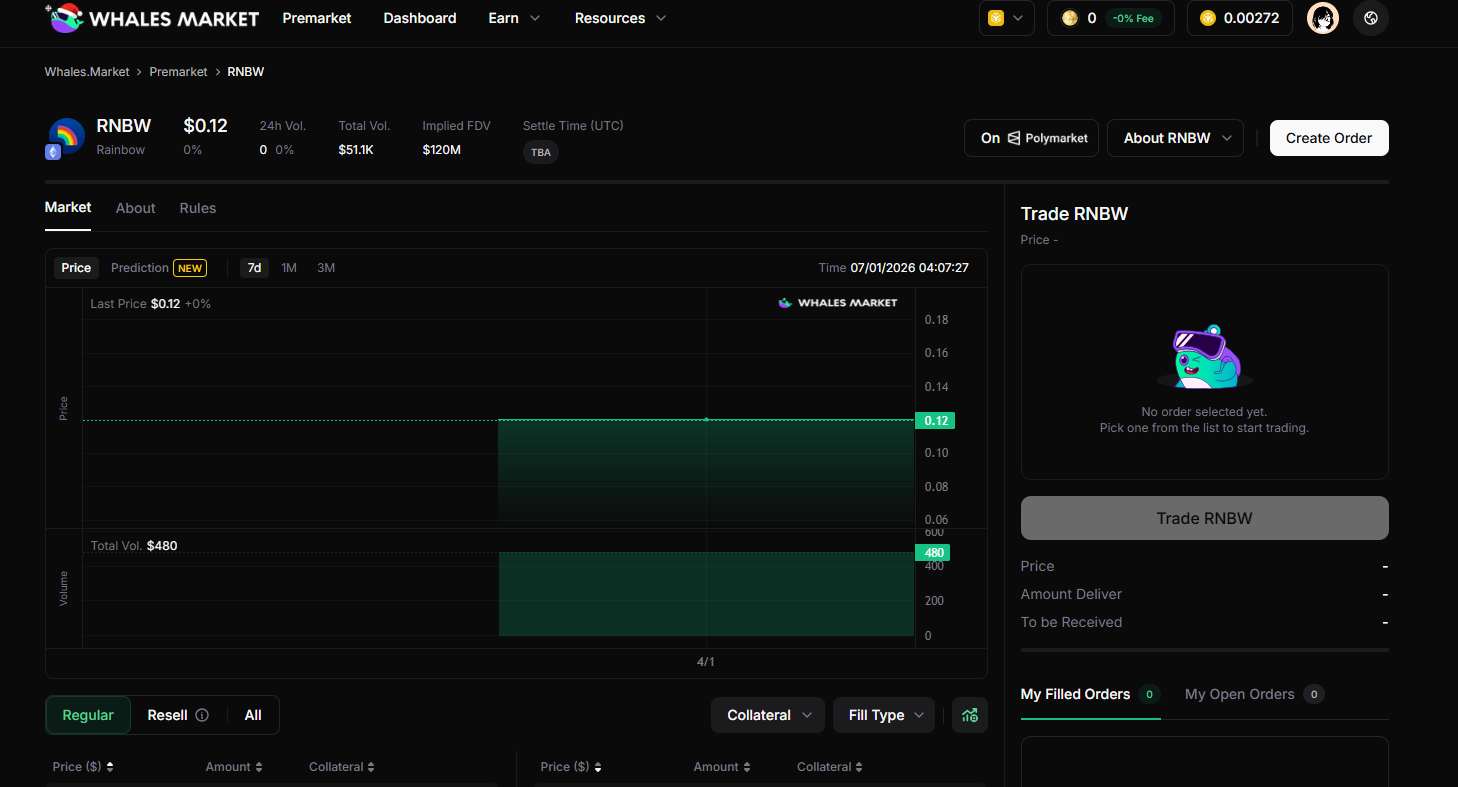Select the Resell order filter

(x=168, y=715)
